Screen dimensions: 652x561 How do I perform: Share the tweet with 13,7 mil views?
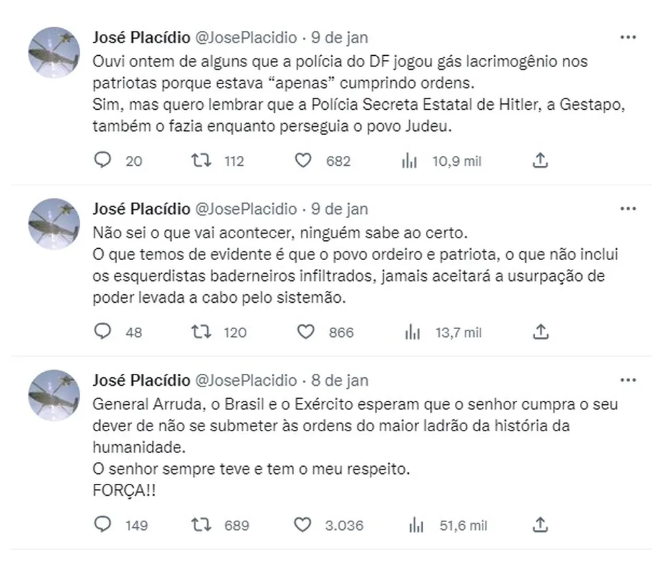[x=540, y=331]
